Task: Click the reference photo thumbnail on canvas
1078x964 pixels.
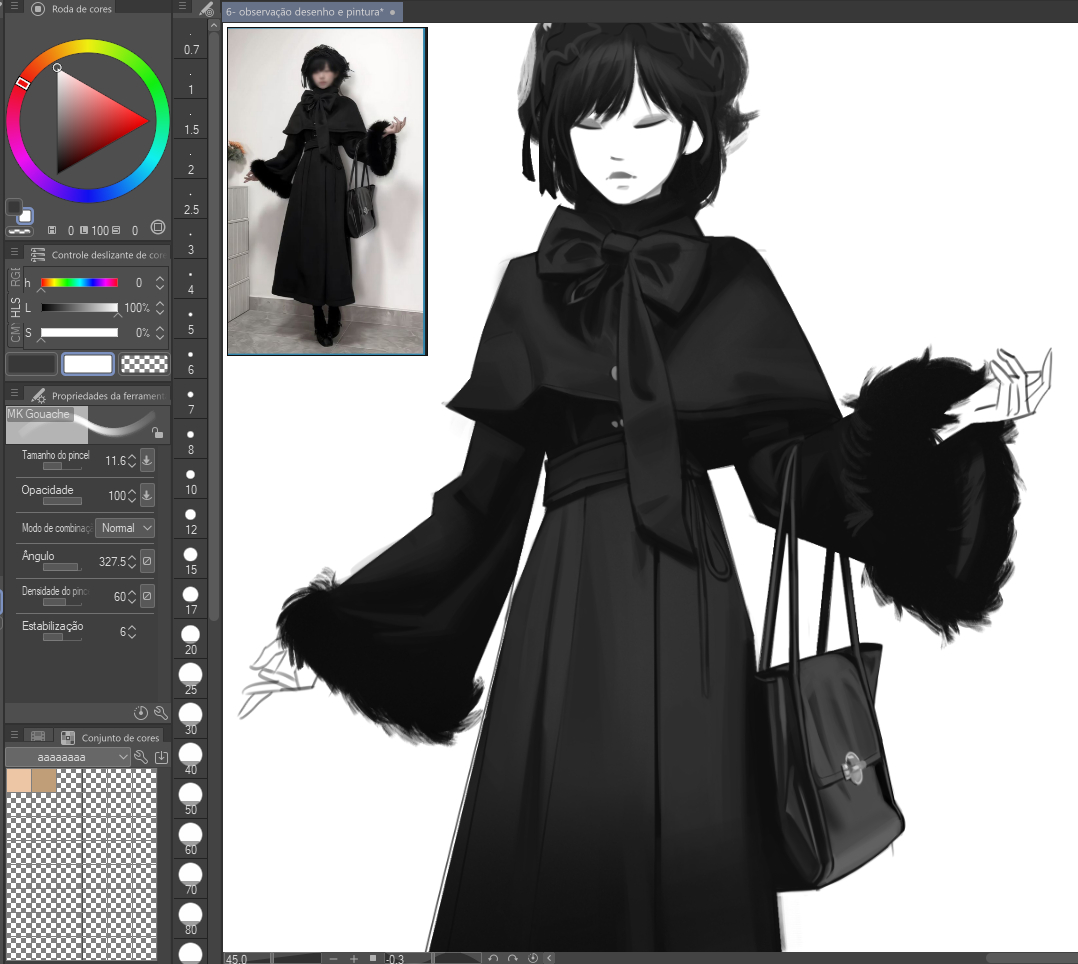Action: coord(327,191)
